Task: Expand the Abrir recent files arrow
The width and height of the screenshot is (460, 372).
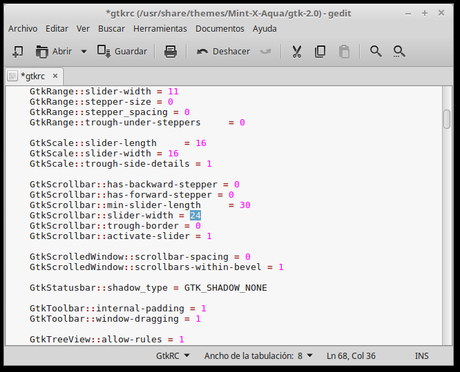Action: [84, 52]
